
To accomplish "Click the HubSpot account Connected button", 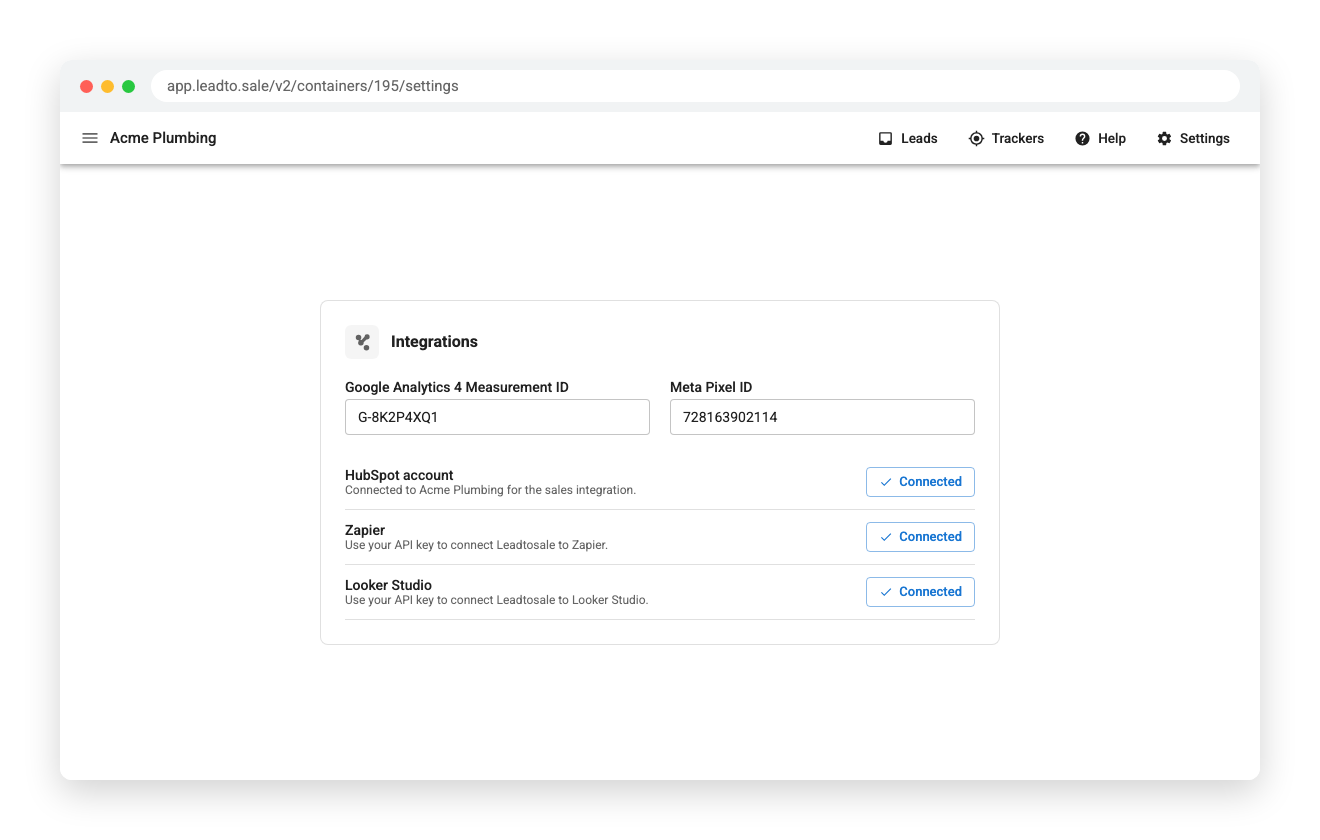I will 920,482.
